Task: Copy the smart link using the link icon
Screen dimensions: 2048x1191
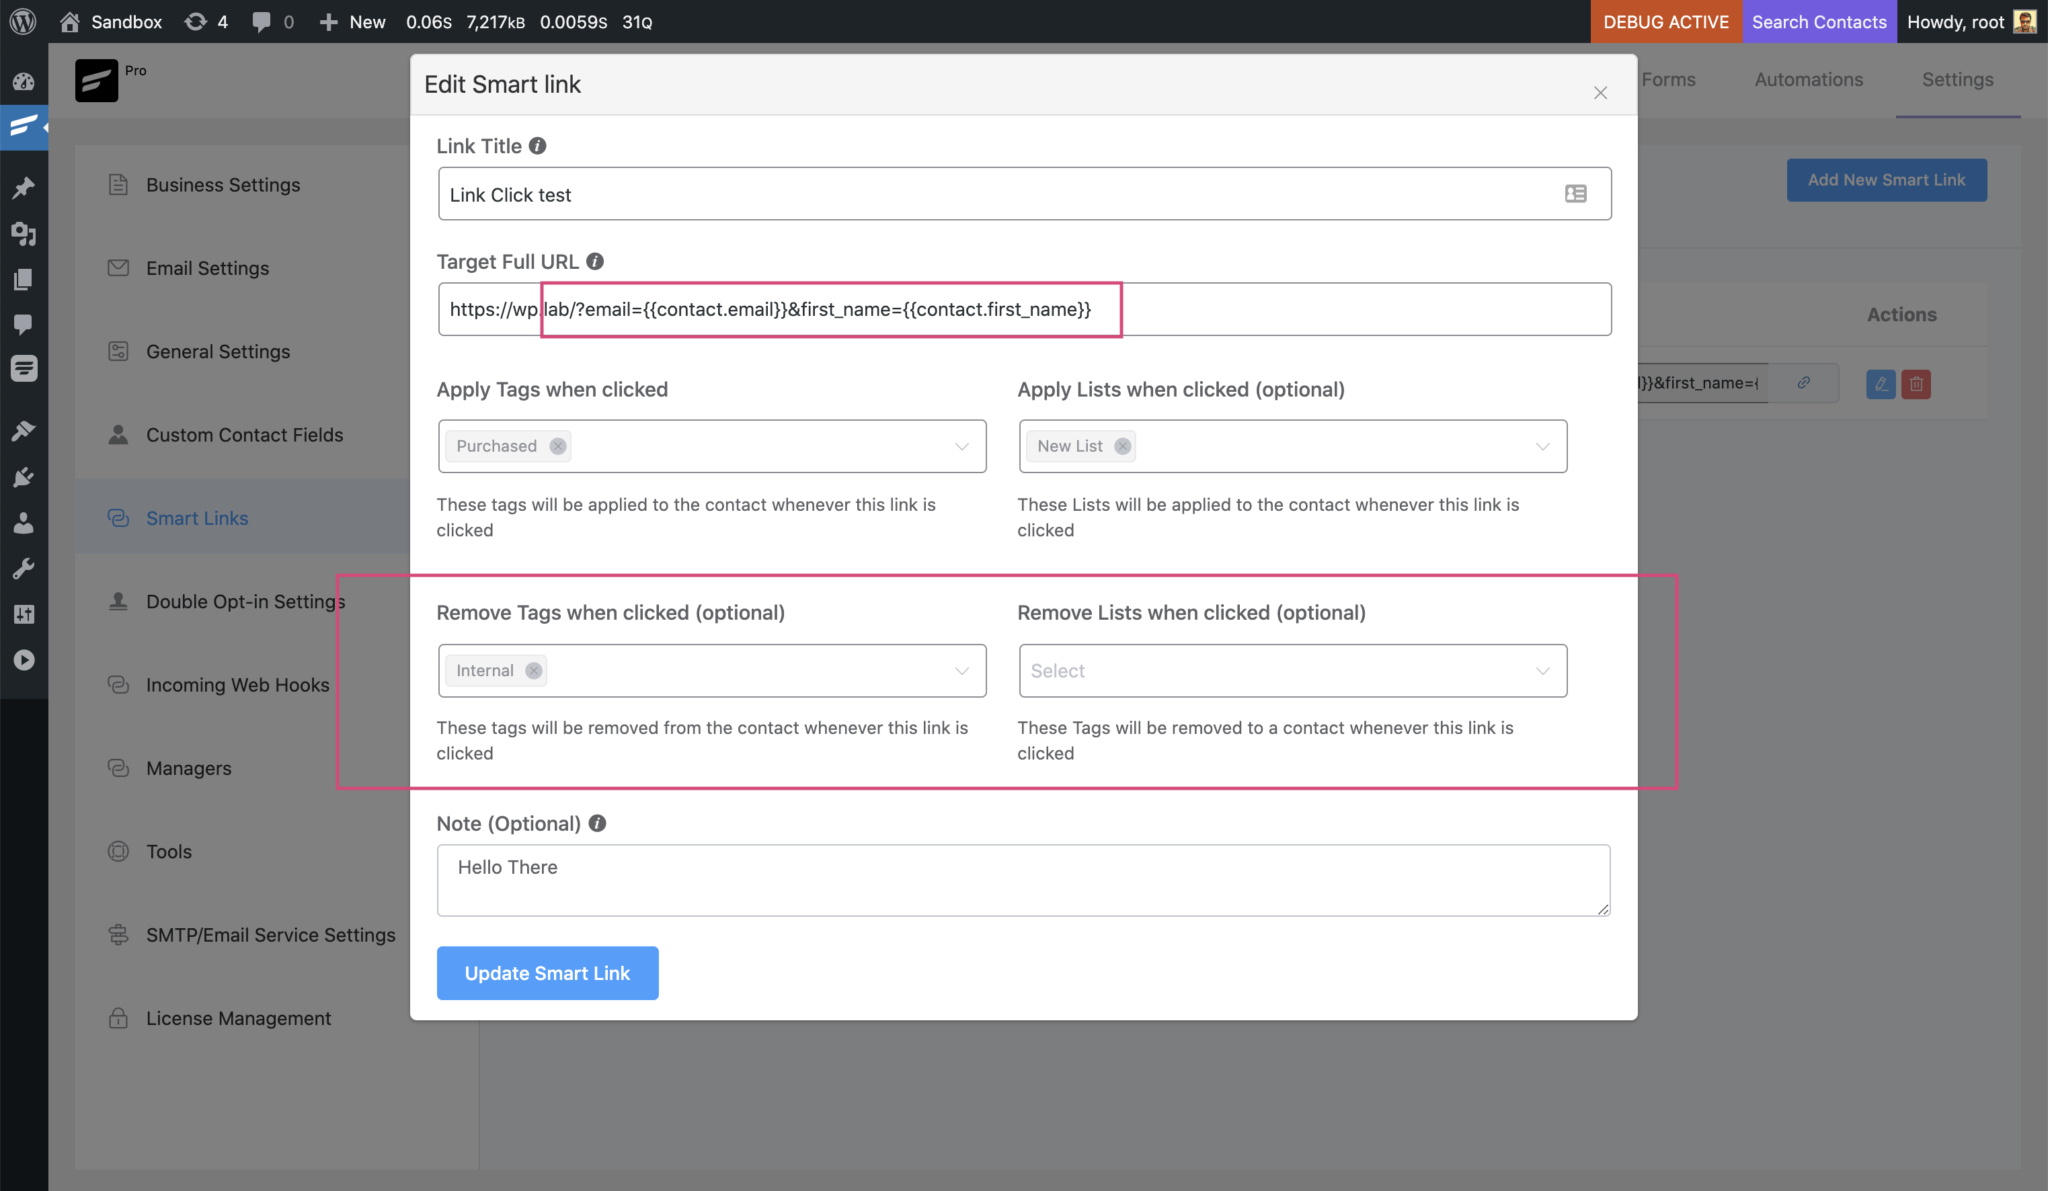Action: point(1803,383)
